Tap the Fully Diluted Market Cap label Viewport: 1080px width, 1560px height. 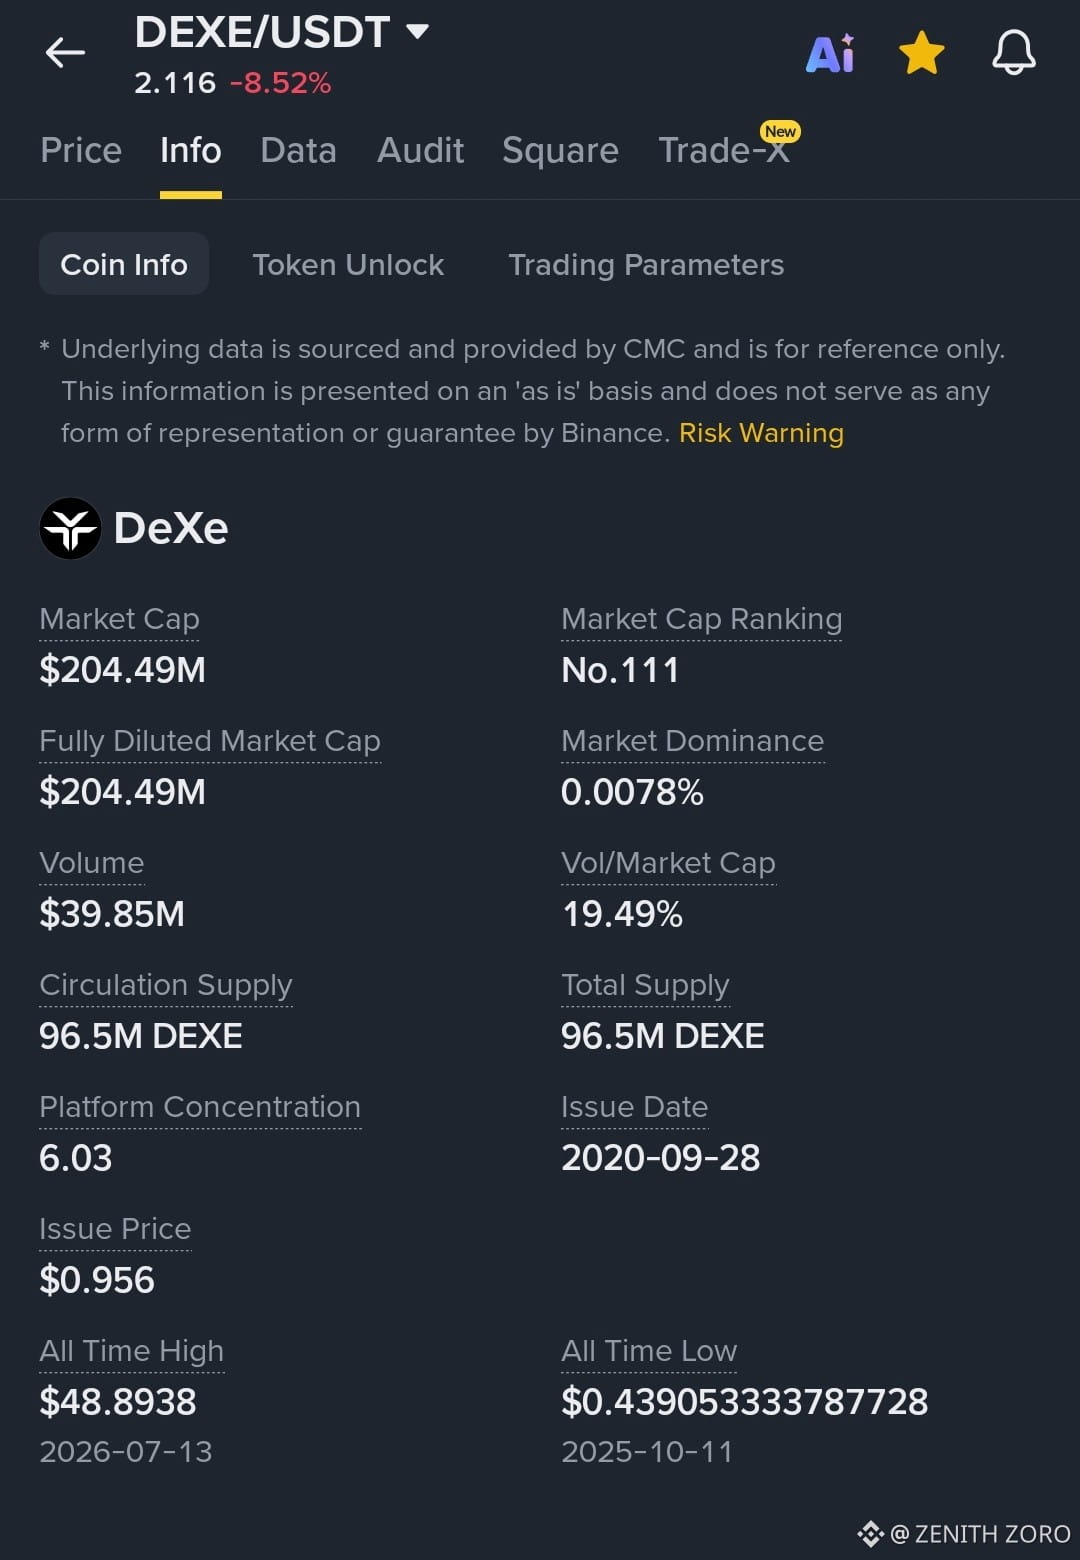(x=210, y=741)
